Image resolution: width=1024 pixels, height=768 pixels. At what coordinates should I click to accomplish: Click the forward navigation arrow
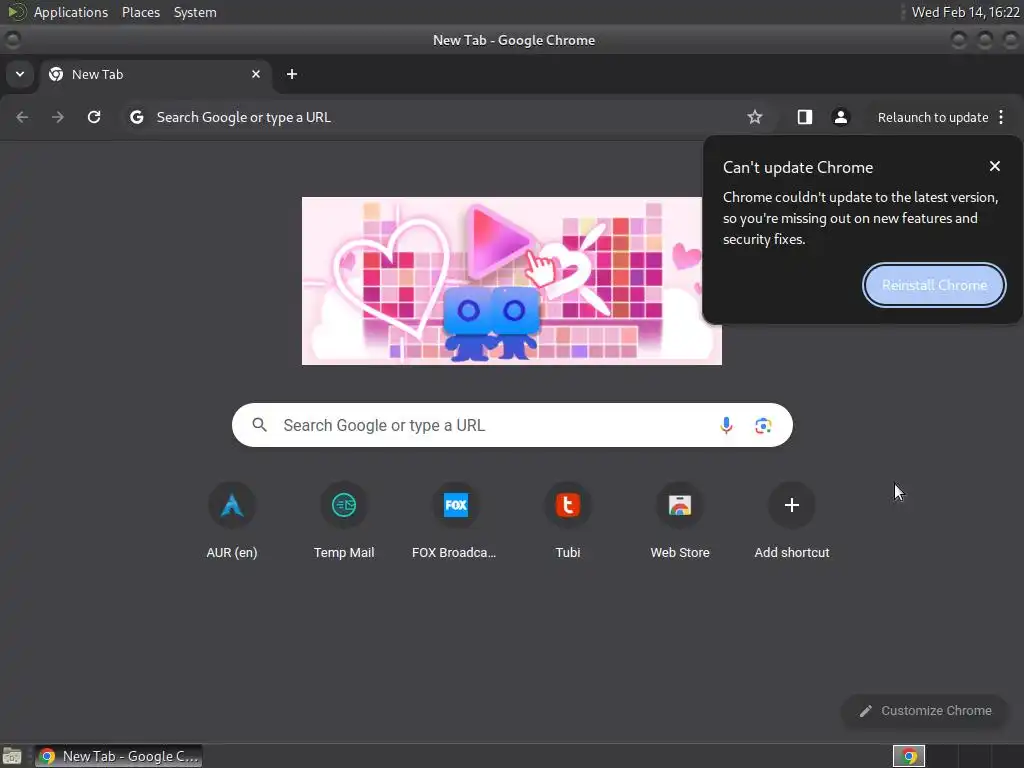point(58,117)
